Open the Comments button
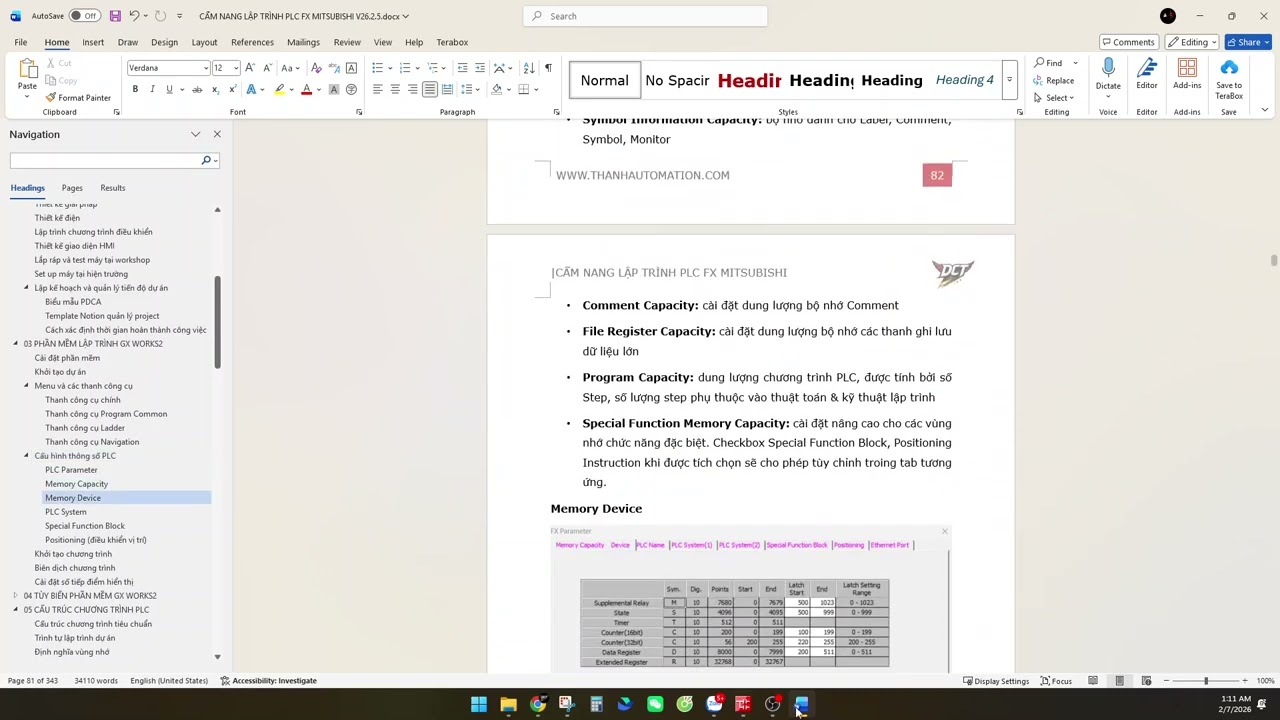1280x720 pixels. pos(1129,42)
